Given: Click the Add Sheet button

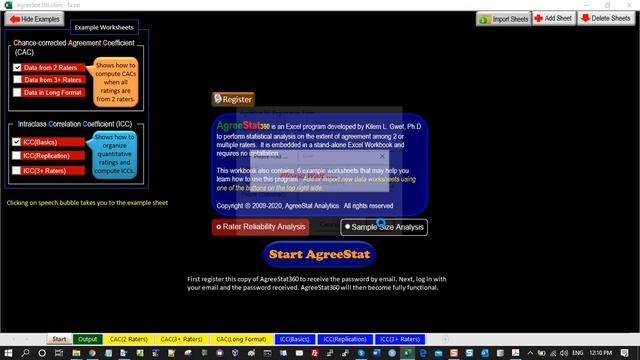Looking at the screenshot, I should click(x=553, y=18).
